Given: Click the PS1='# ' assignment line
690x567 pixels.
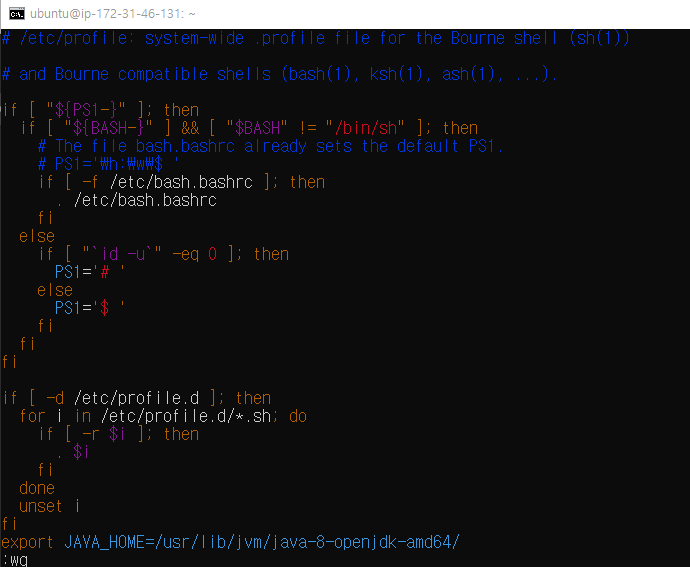Looking at the screenshot, I should [x=90, y=272].
